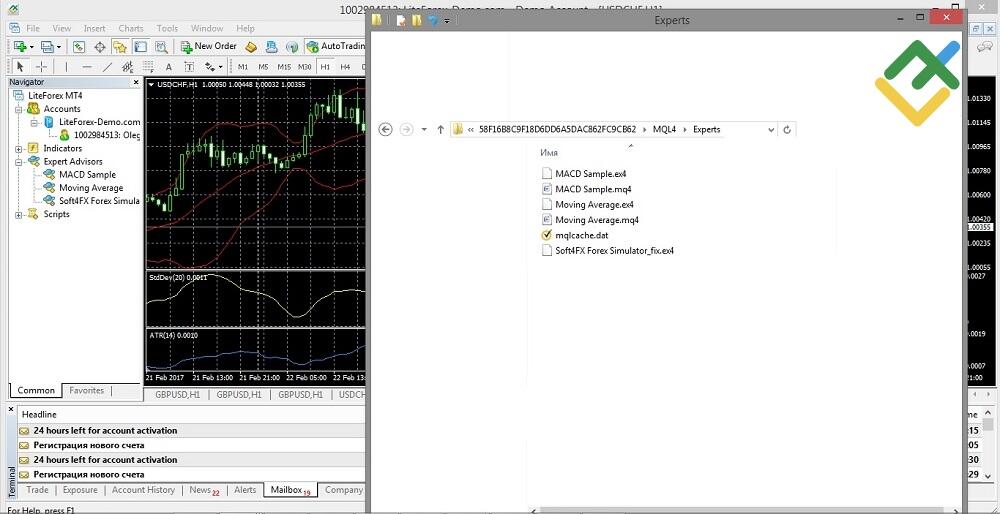Image resolution: width=1000 pixels, height=514 pixels.
Task: Open the View menu
Action: [x=62, y=29]
